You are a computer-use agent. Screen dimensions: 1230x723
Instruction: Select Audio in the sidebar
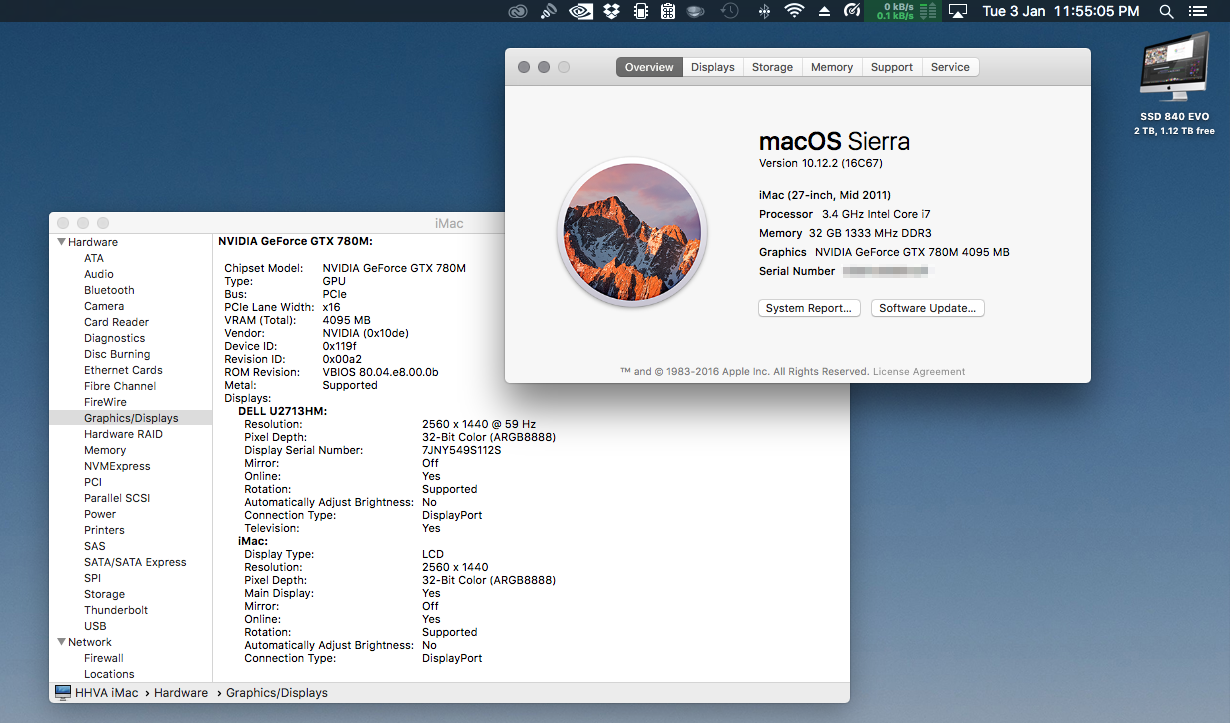pos(99,274)
